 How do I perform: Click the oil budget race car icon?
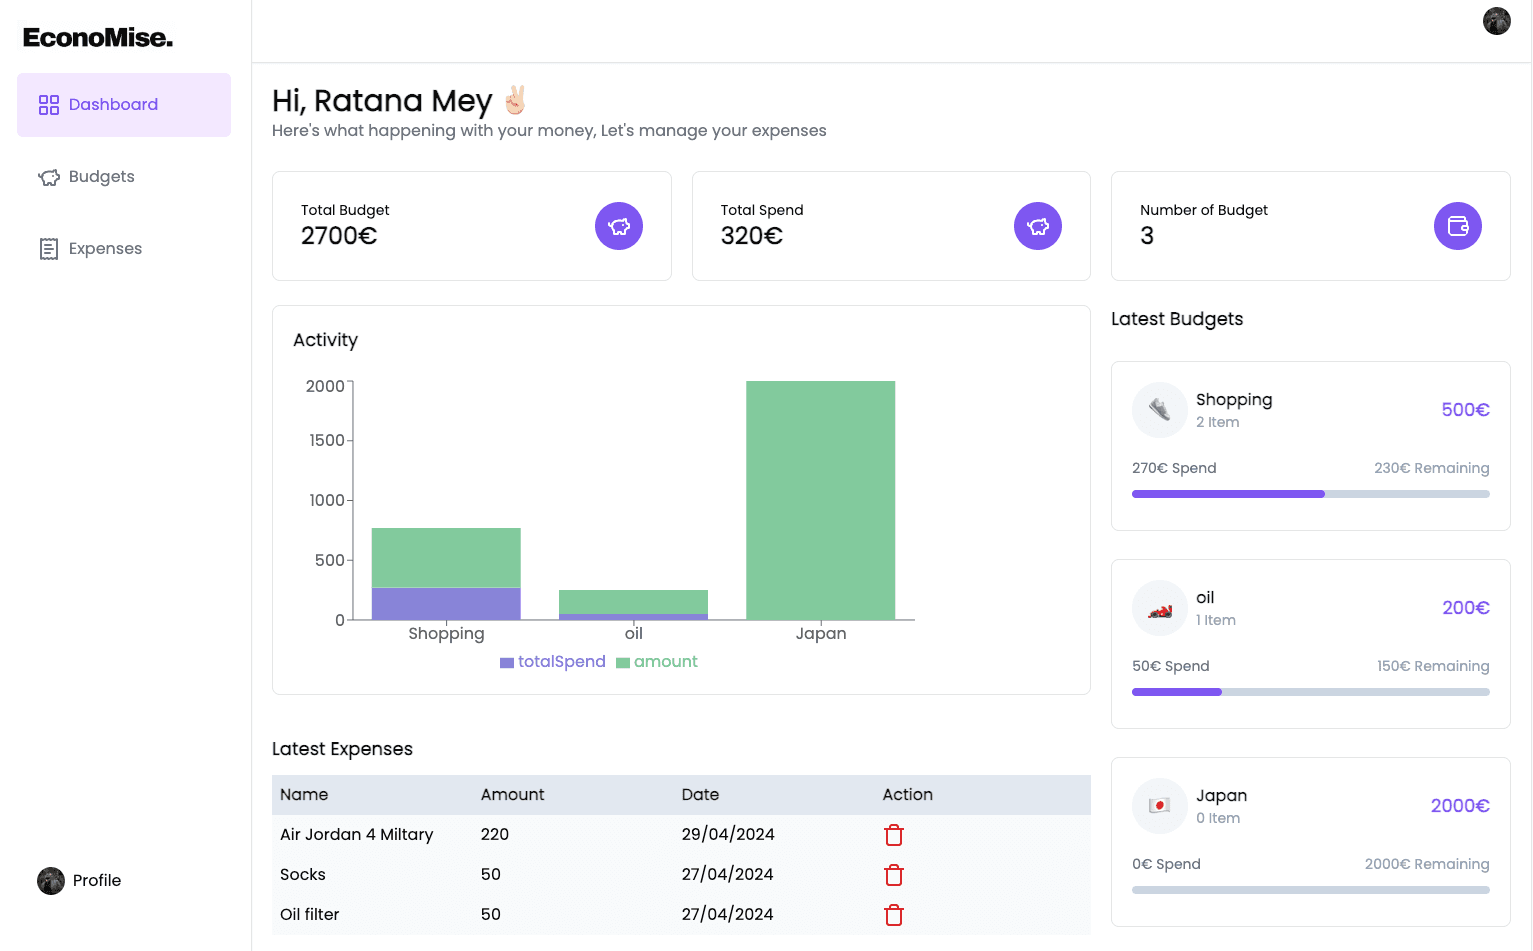pos(1160,608)
